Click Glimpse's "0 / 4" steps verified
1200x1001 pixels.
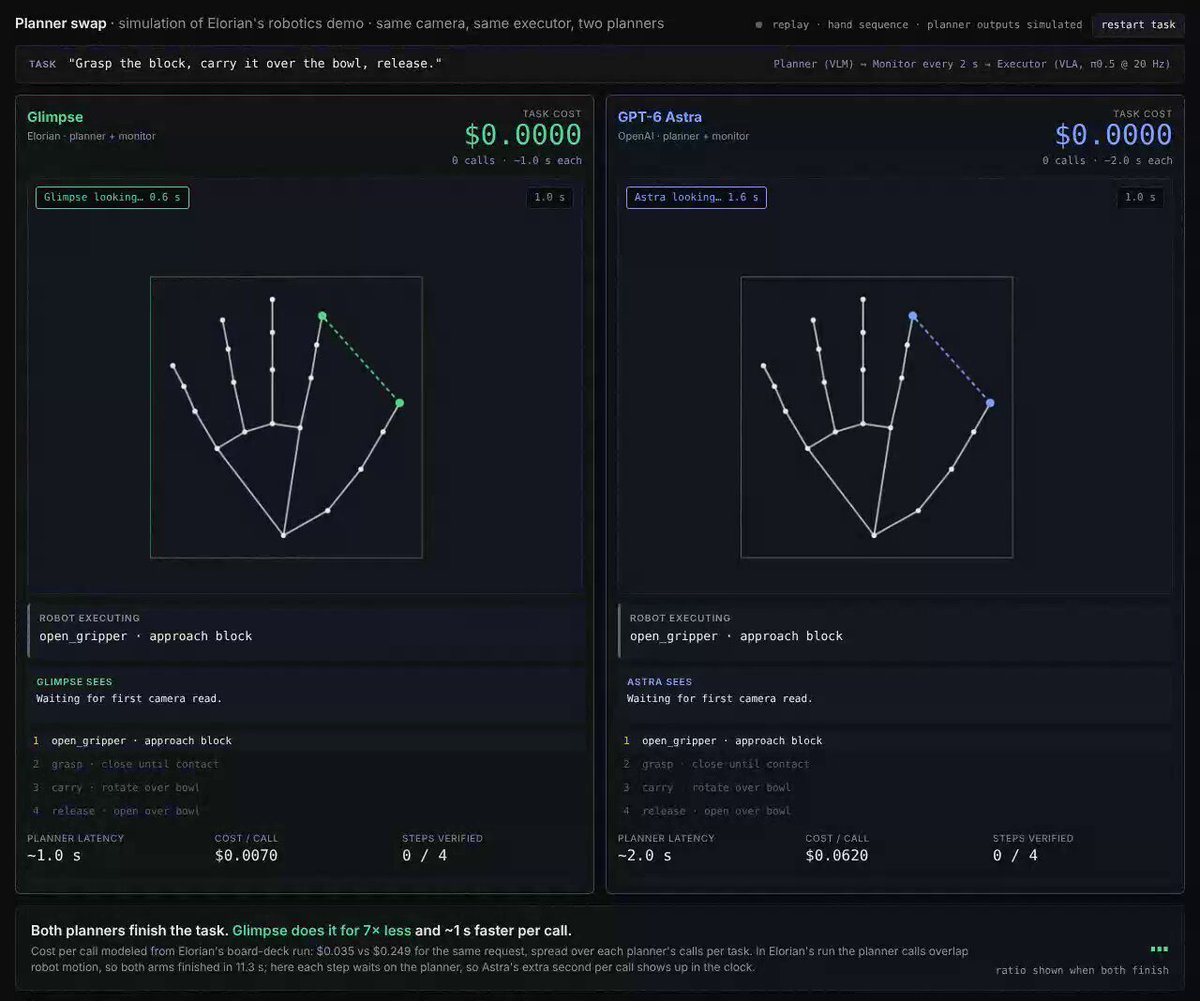click(424, 855)
